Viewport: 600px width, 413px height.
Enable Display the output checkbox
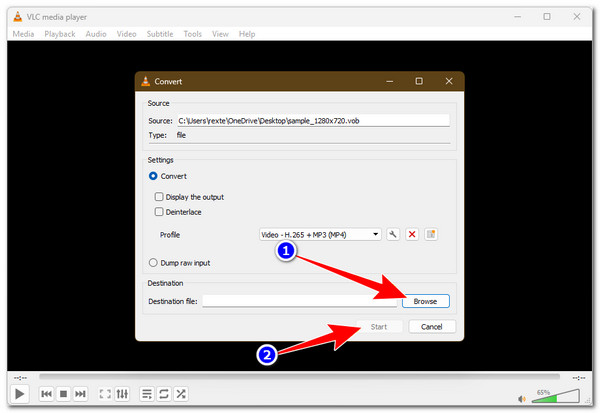click(159, 197)
